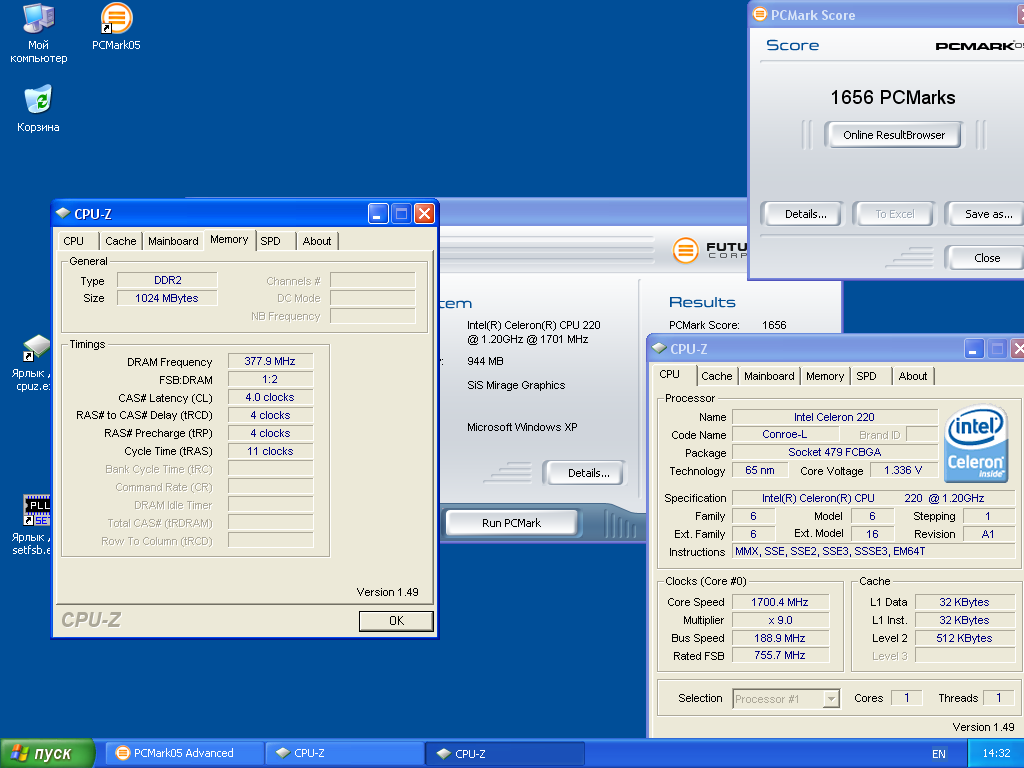Click the Cycle Time (tRAS) value 11 clocks
This screenshot has width=1024, height=768.
(x=270, y=451)
